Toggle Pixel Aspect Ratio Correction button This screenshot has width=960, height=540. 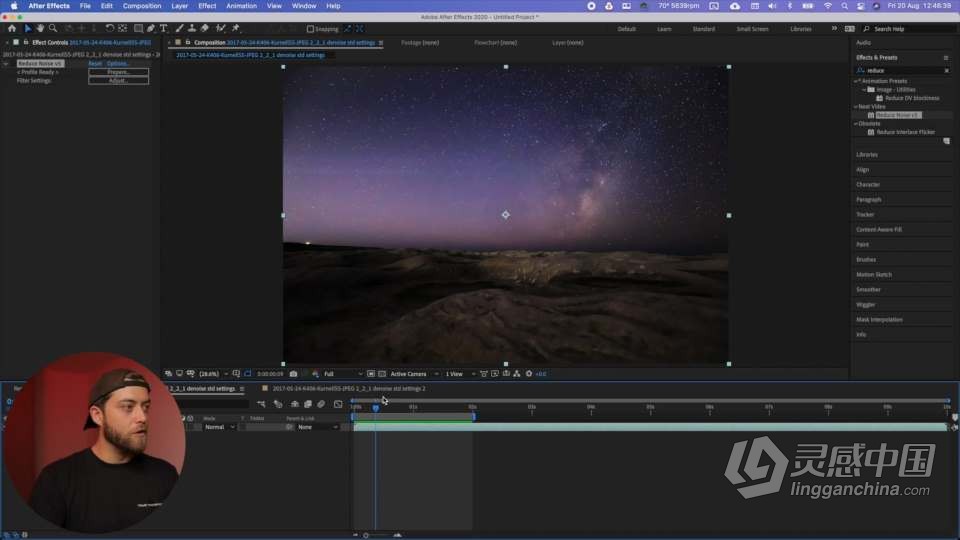(484, 373)
